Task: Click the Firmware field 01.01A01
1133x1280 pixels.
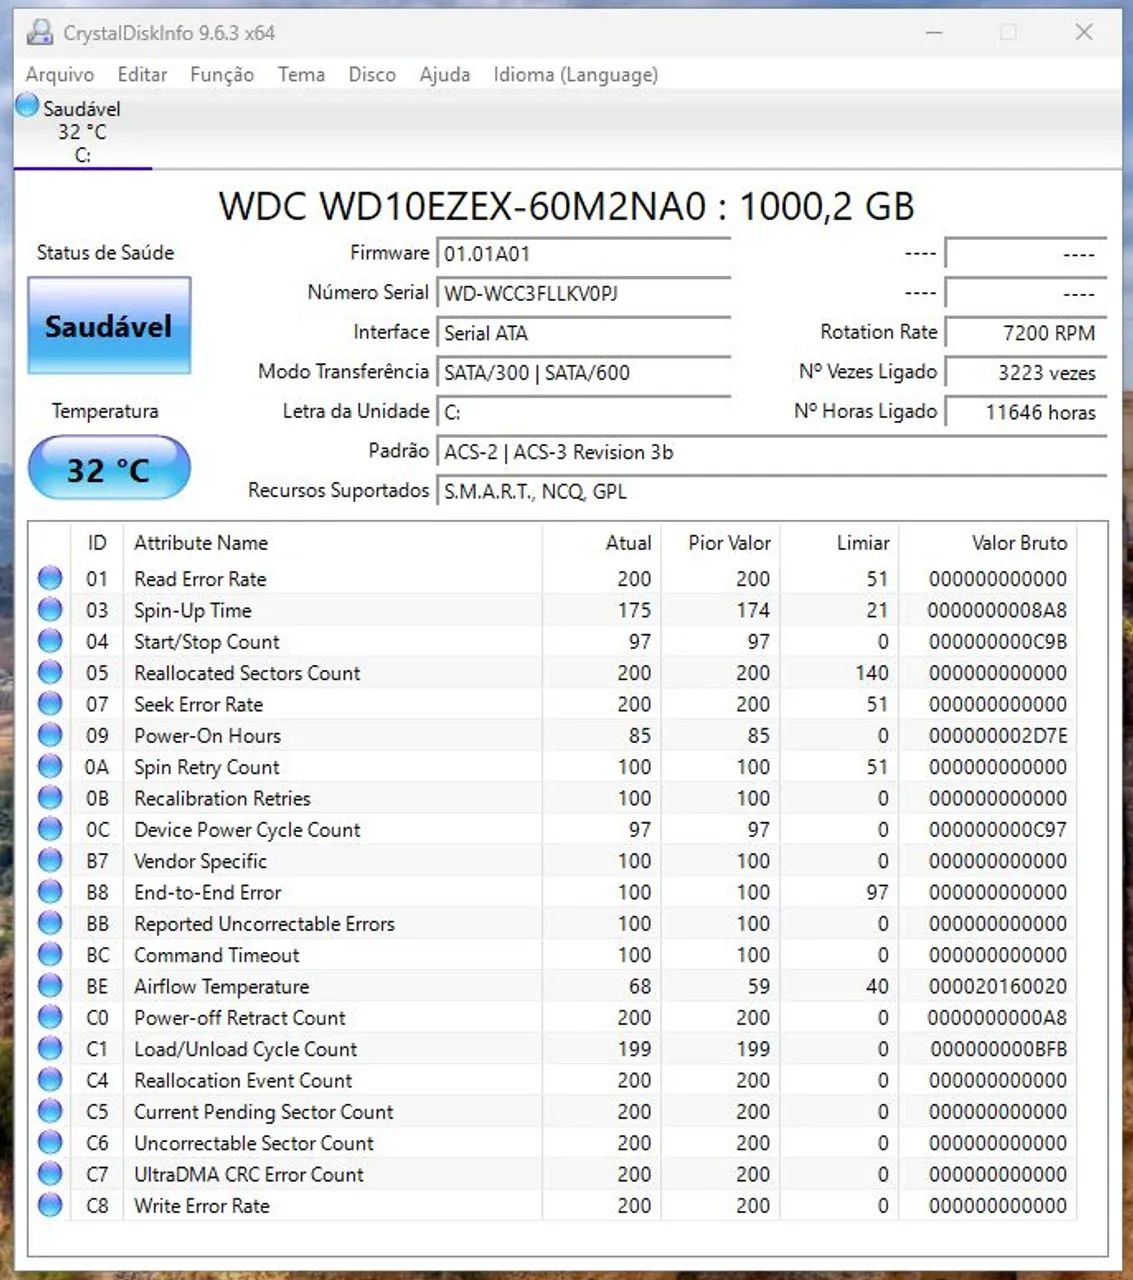Action: coord(584,254)
